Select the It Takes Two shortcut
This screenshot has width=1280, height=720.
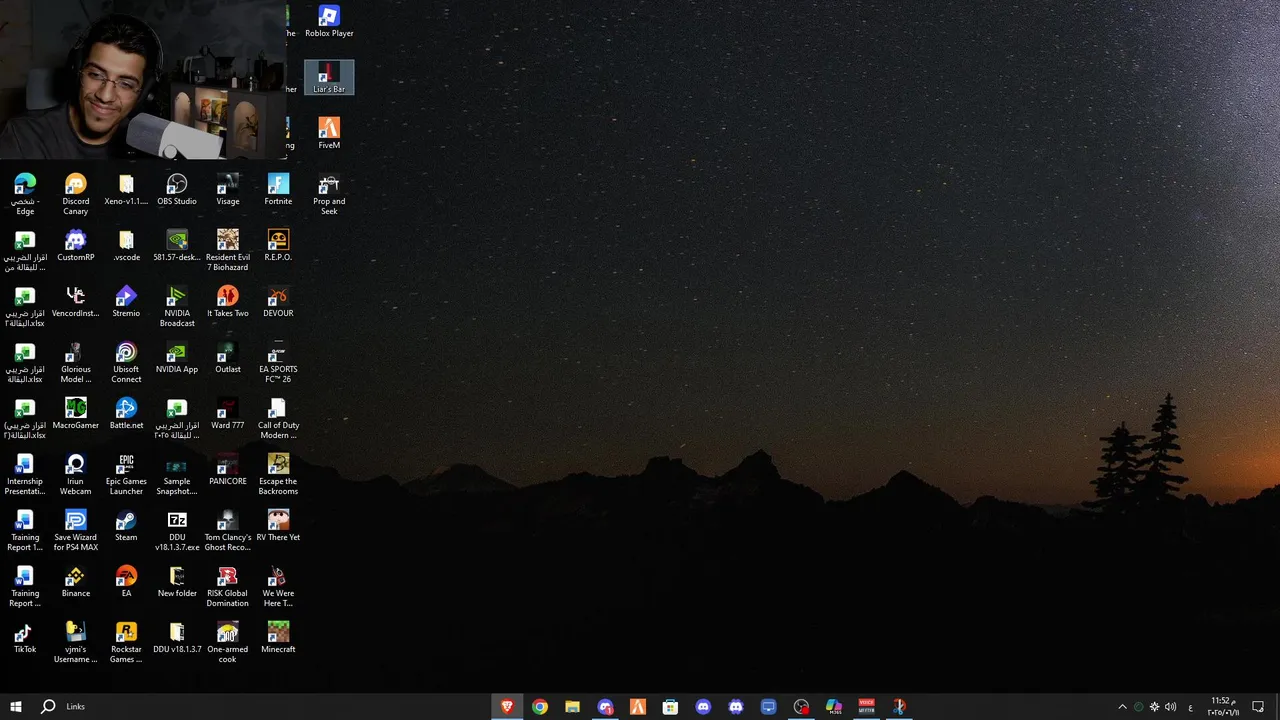(228, 302)
